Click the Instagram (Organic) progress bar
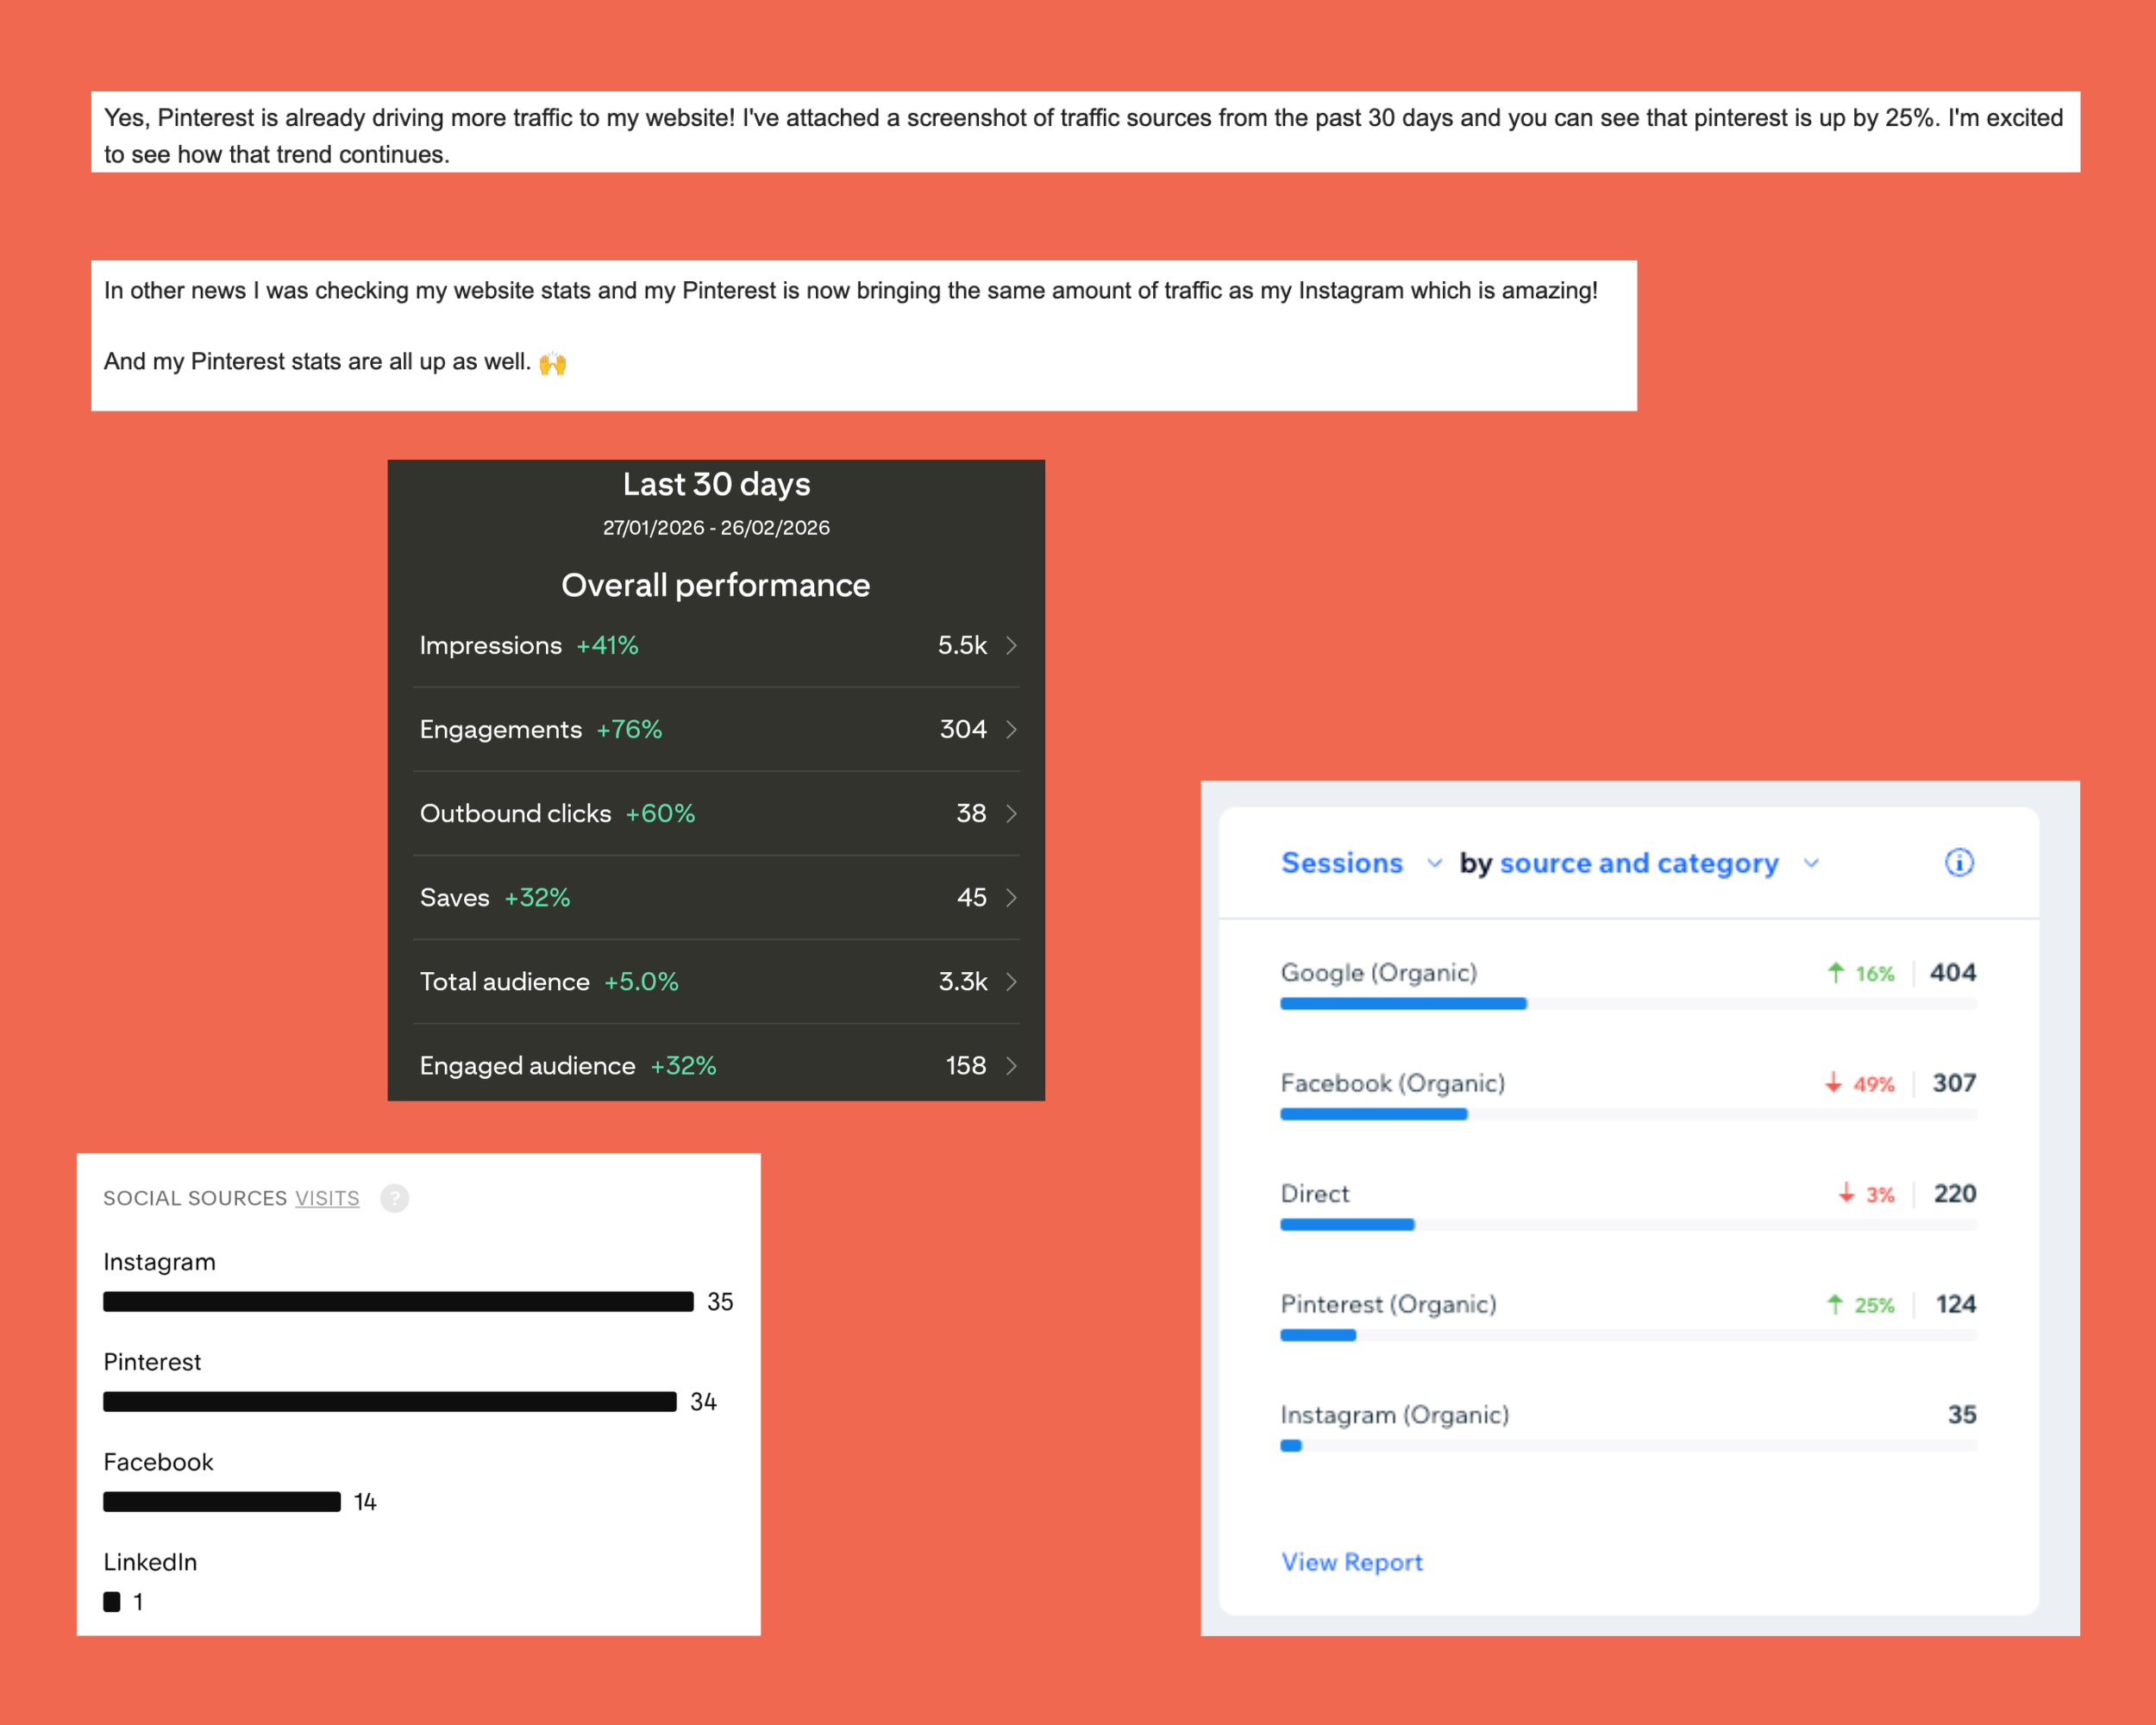Screen dimensions: 2156x1725 coord(1628,1446)
